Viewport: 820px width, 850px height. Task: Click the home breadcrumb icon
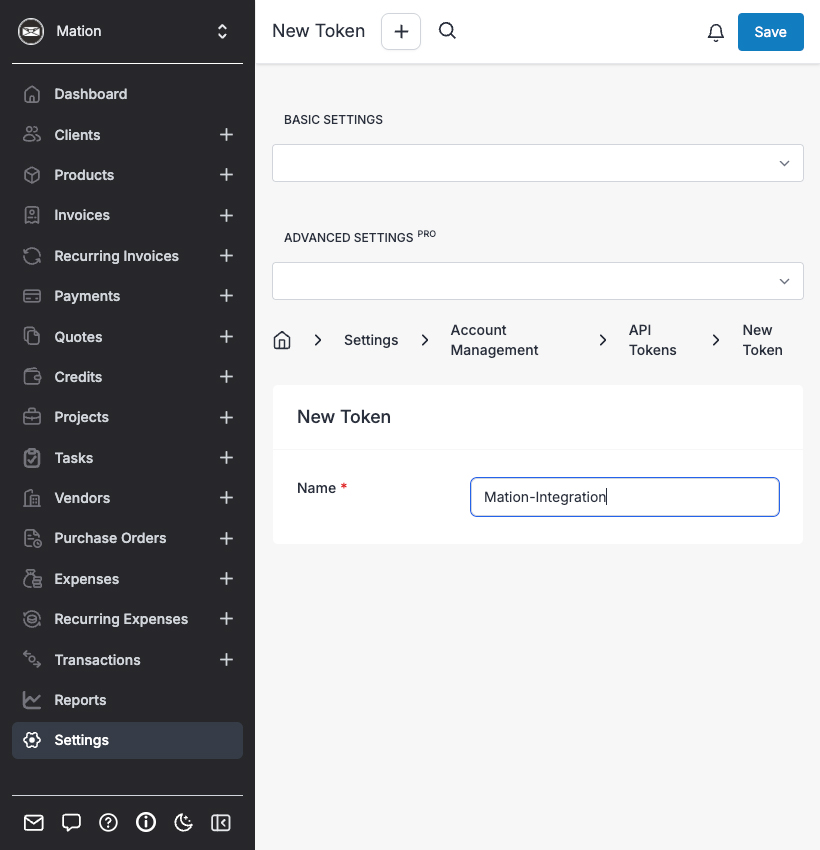[282, 340]
